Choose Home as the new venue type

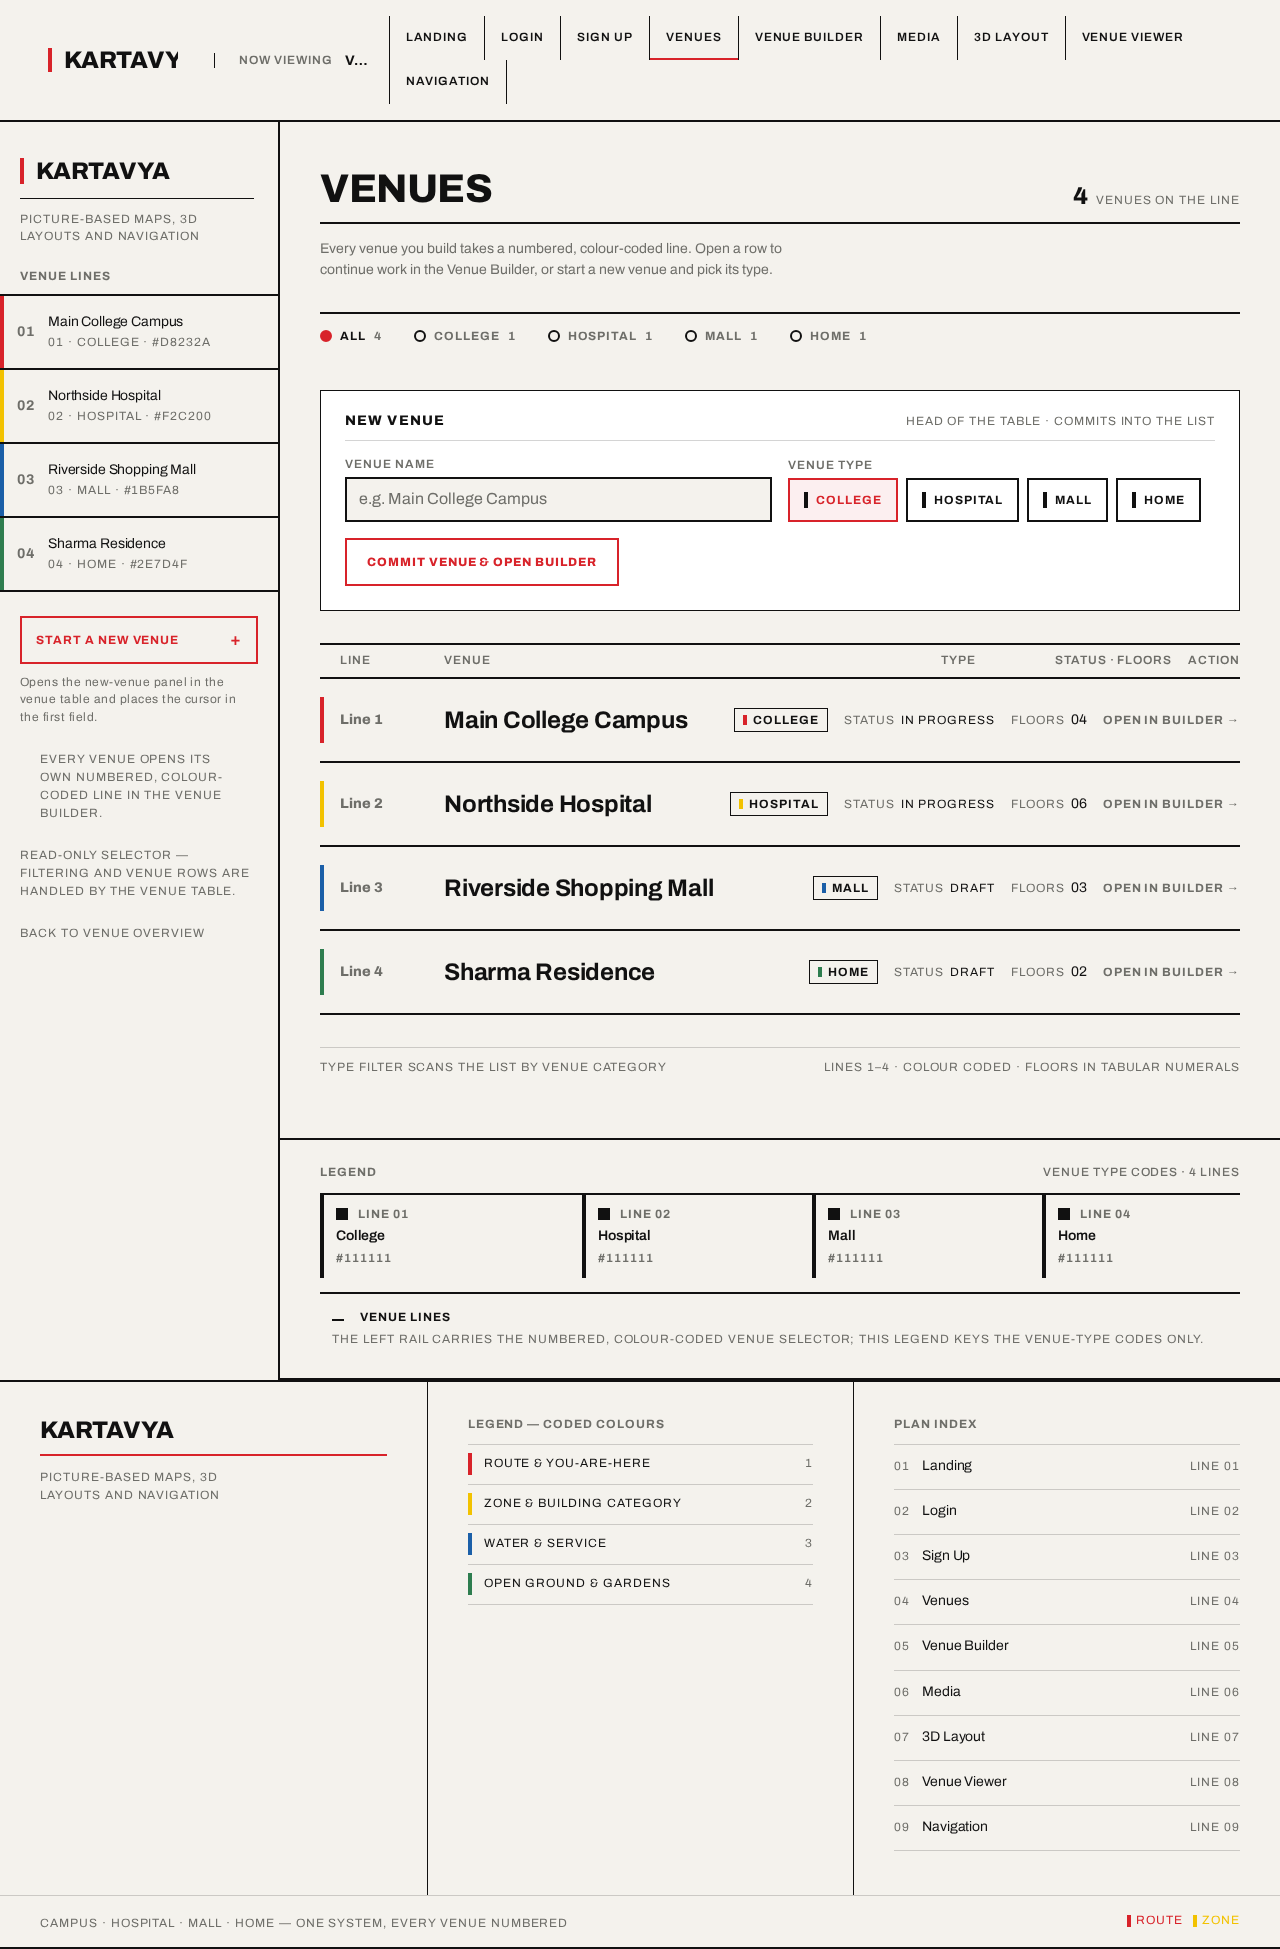(1158, 500)
